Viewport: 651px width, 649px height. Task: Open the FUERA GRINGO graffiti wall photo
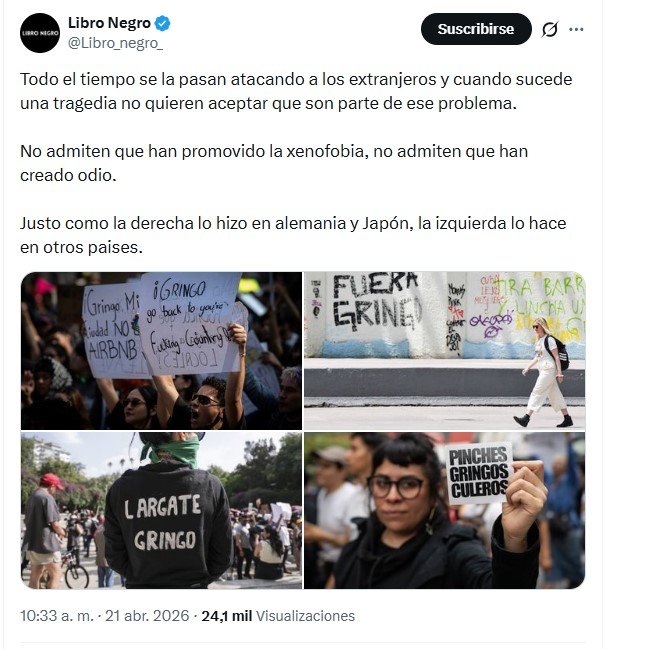click(x=444, y=351)
